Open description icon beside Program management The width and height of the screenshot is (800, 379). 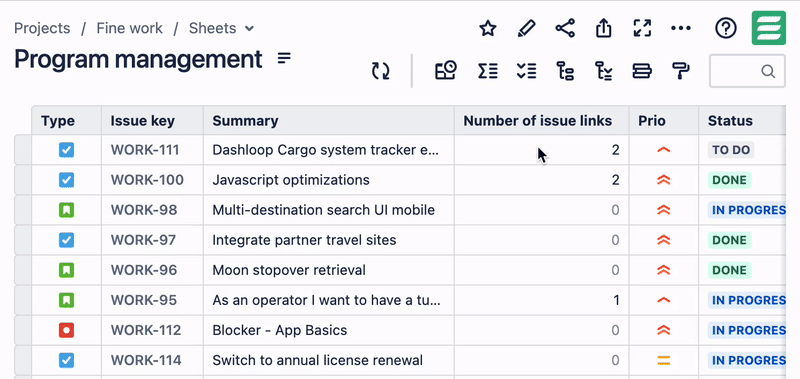pos(284,59)
